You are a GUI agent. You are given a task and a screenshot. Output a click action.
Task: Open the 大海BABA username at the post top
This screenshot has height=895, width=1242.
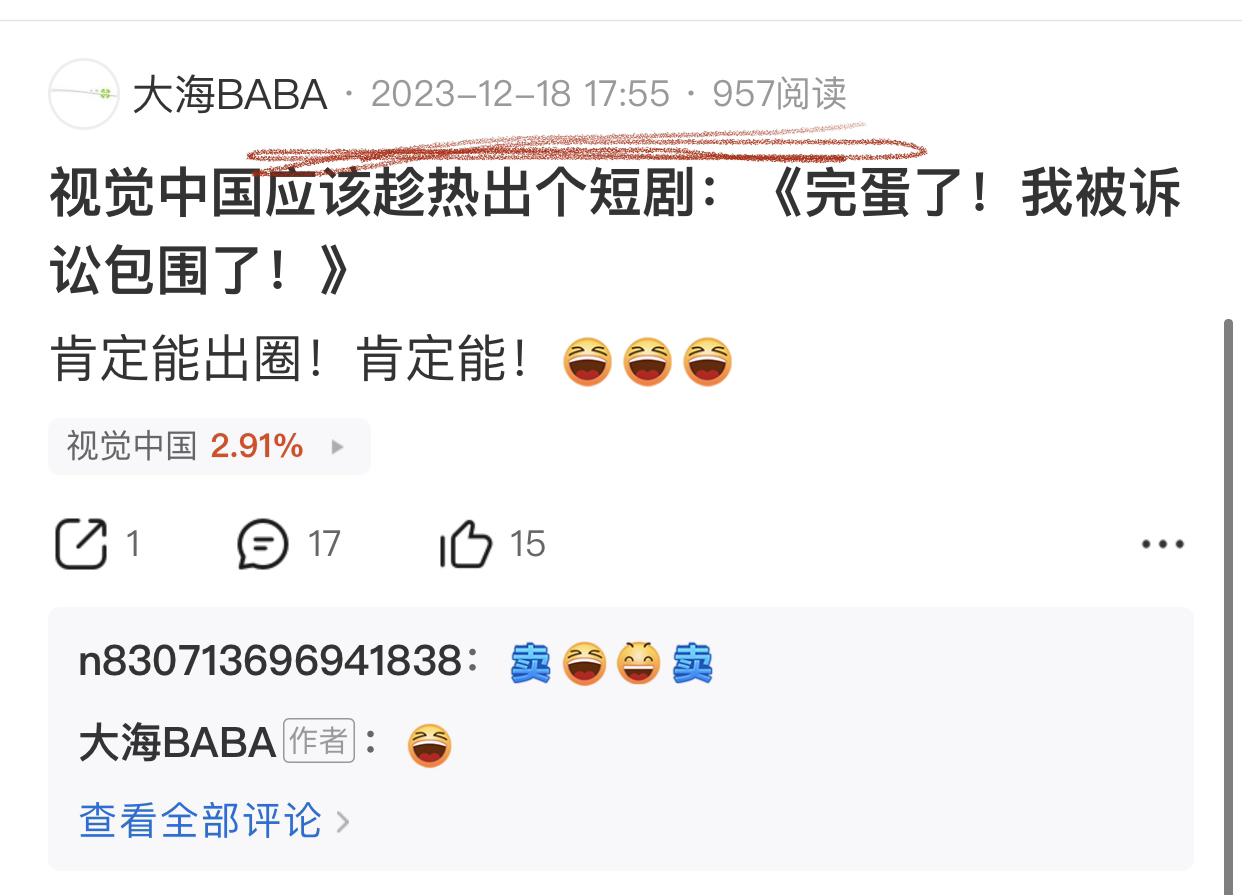[230, 95]
